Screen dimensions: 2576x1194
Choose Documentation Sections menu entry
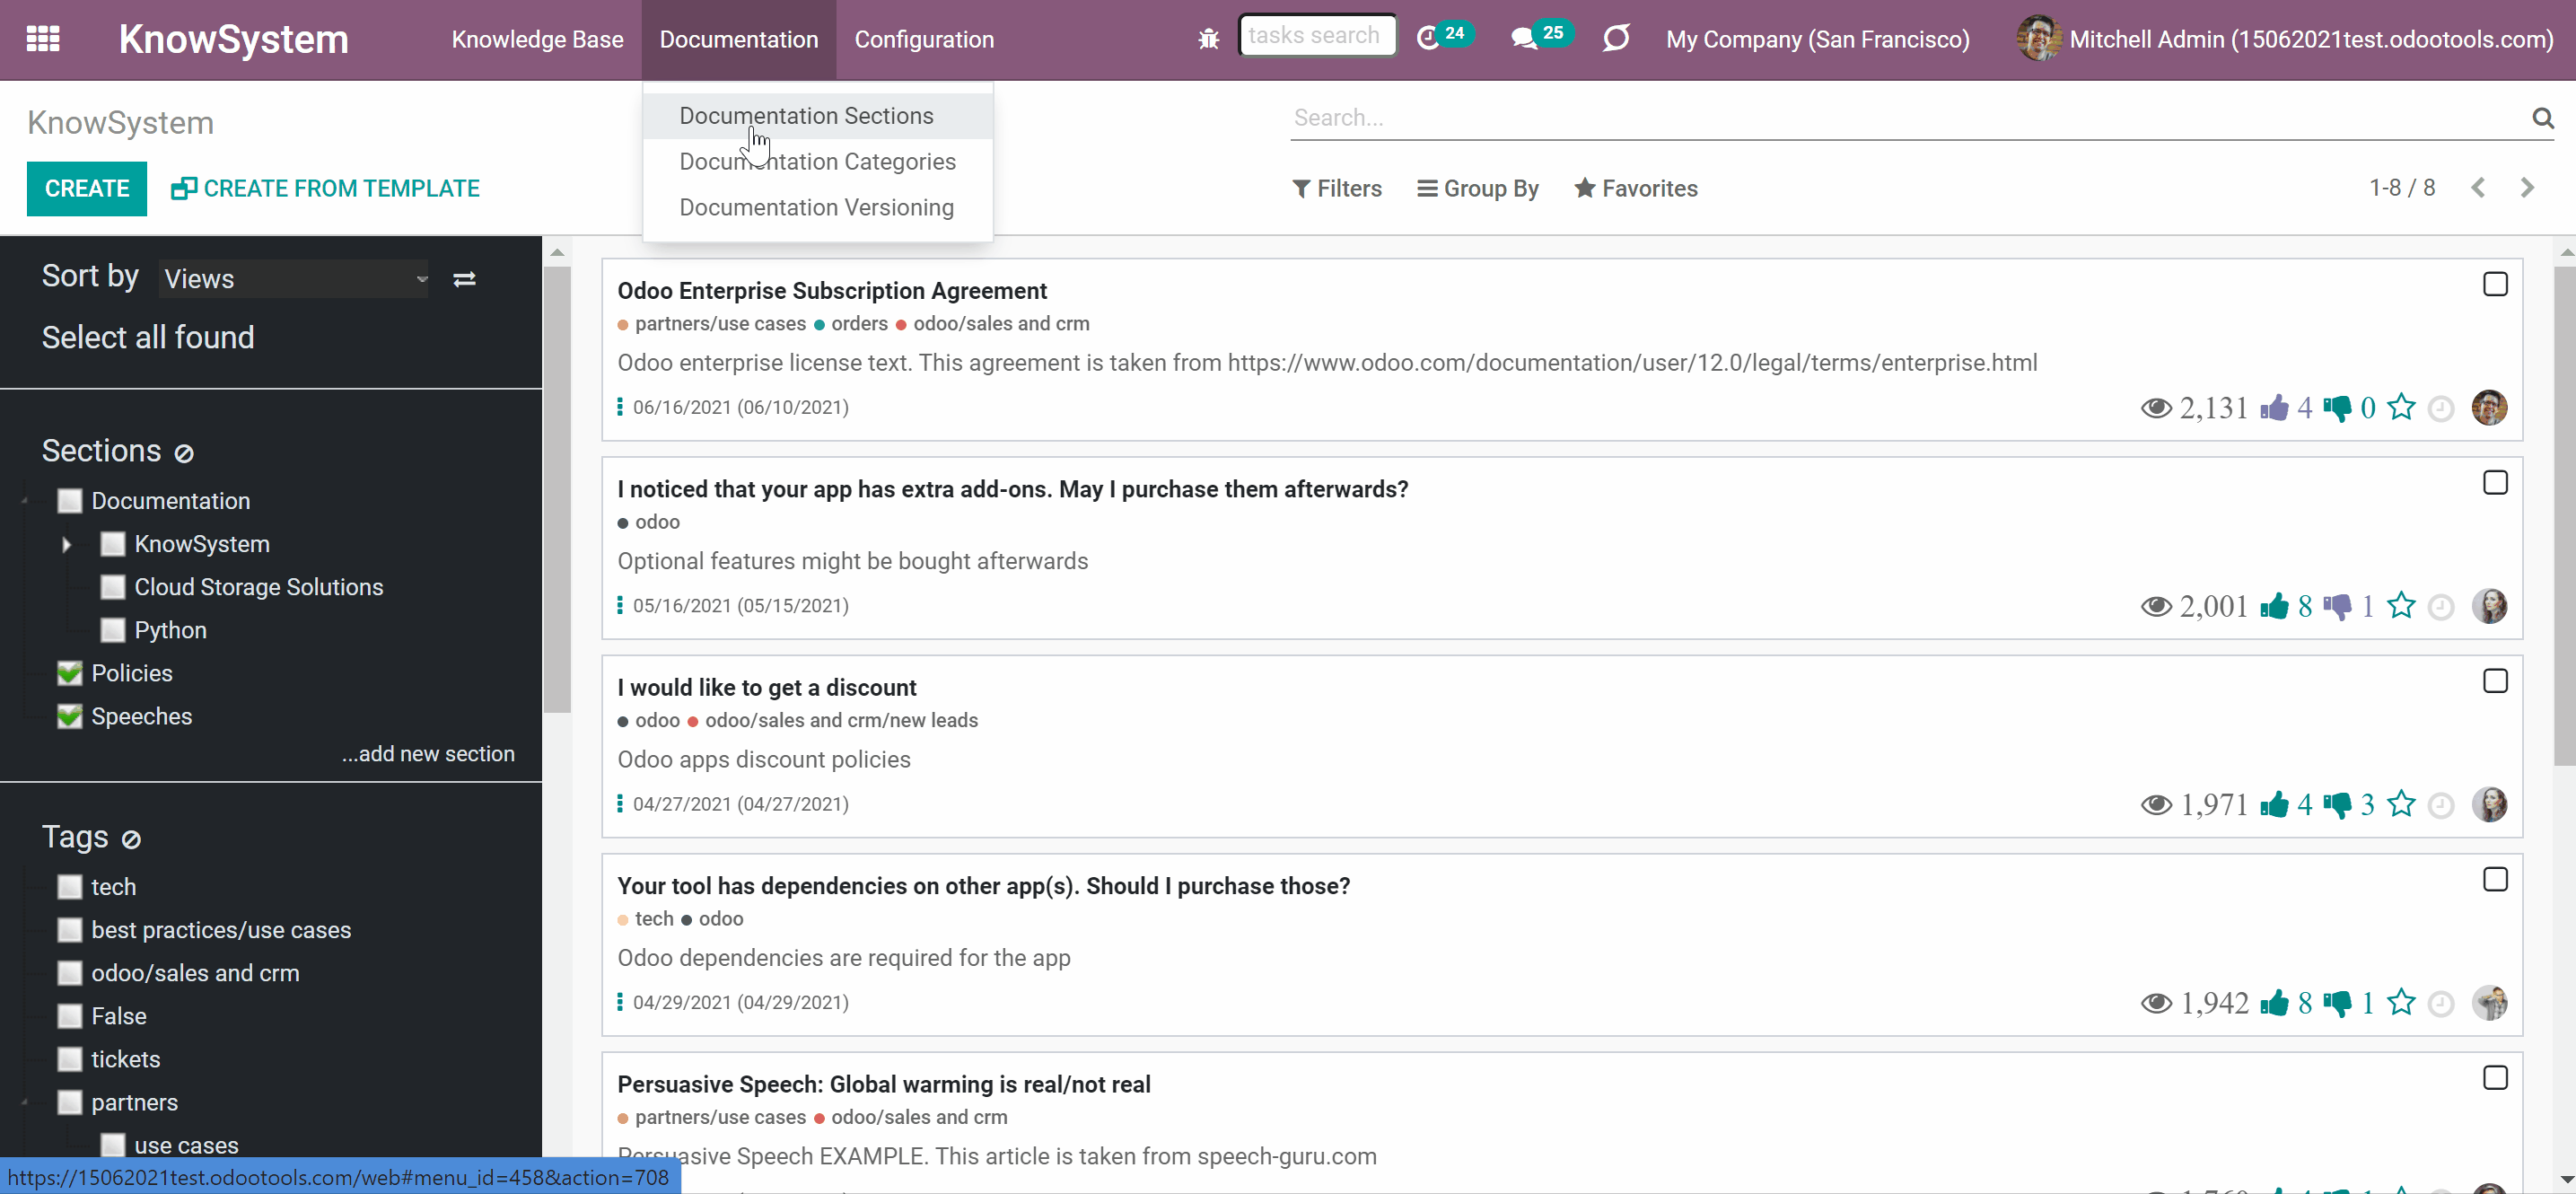[x=817, y=116]
